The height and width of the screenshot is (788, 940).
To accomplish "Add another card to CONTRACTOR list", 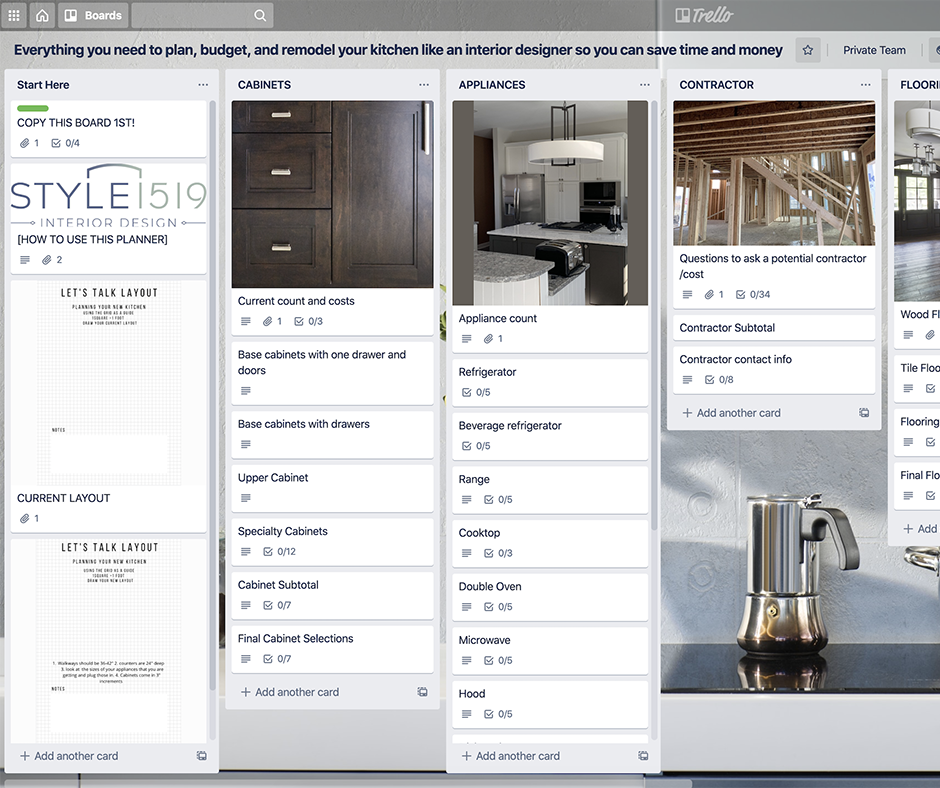I will tap(731, 413).
